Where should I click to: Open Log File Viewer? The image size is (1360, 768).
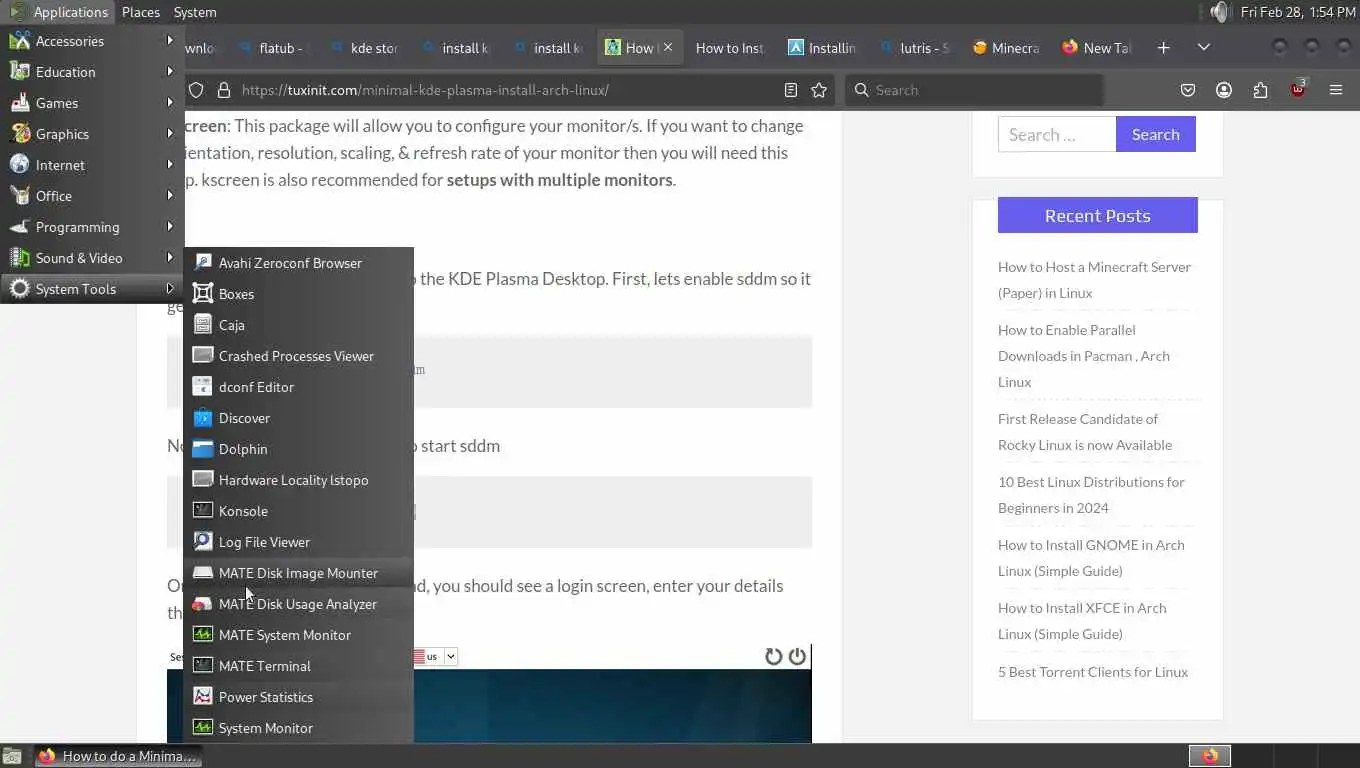tap(298, 542)
